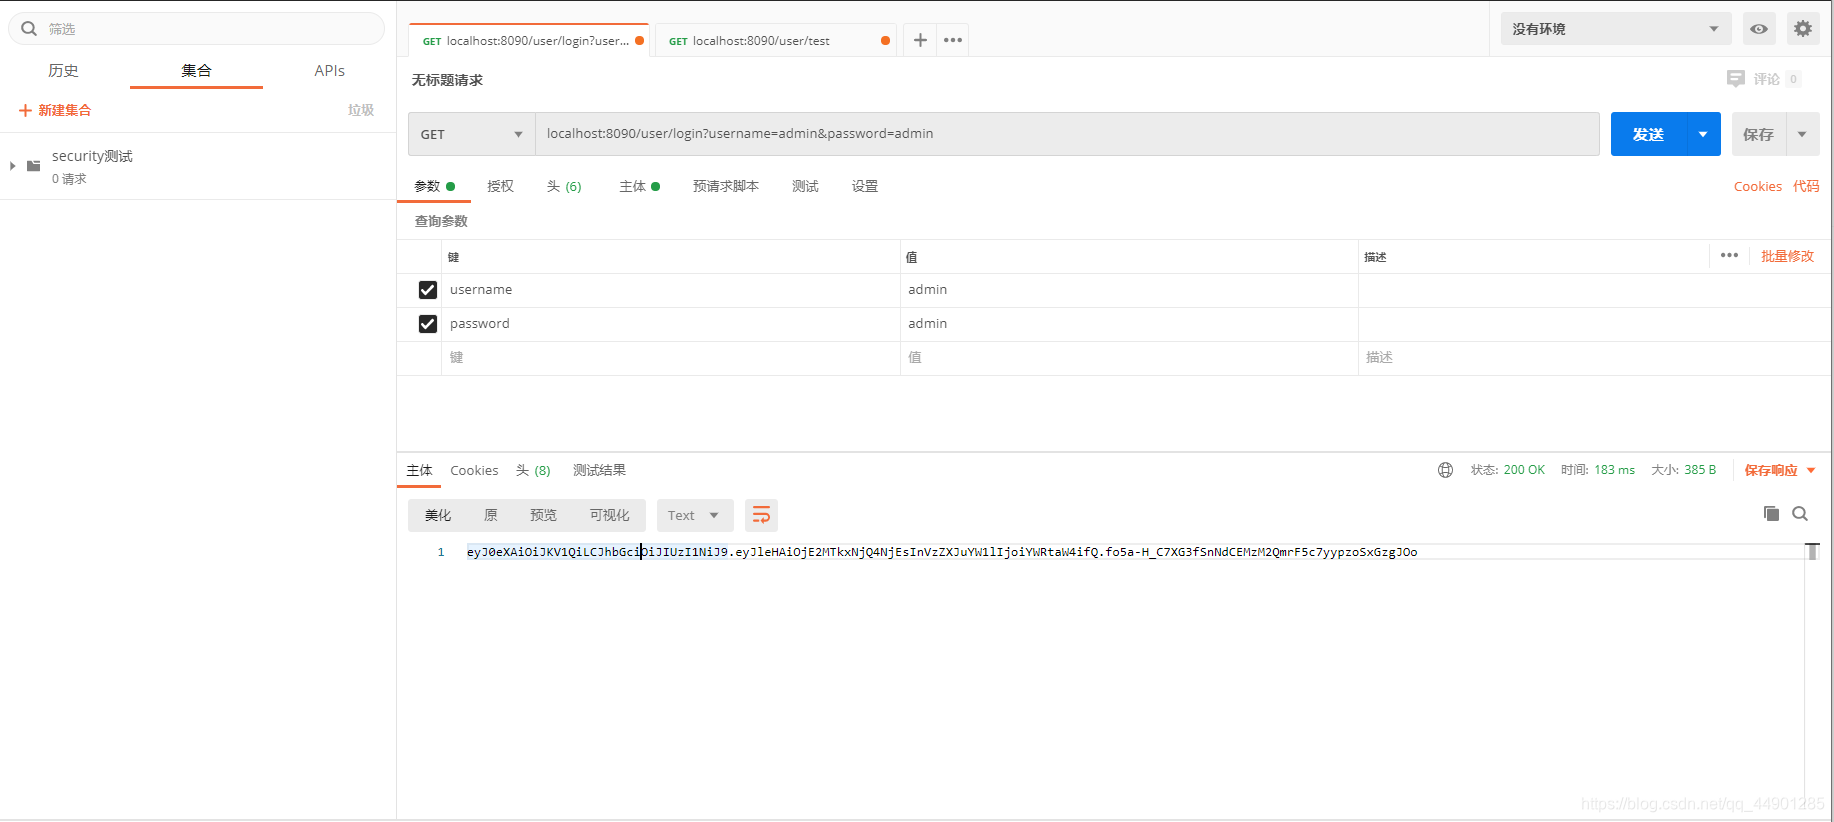Toggle response line wrap icon
This screenshot has width=1834, height=822.
761,515
